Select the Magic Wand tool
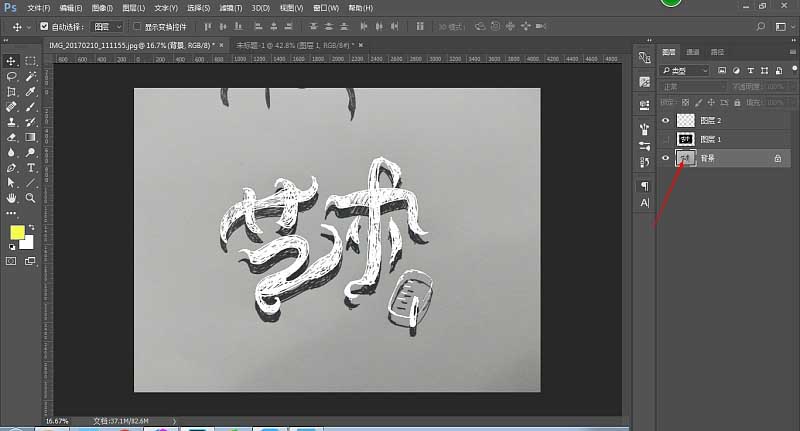 [31, 77]
